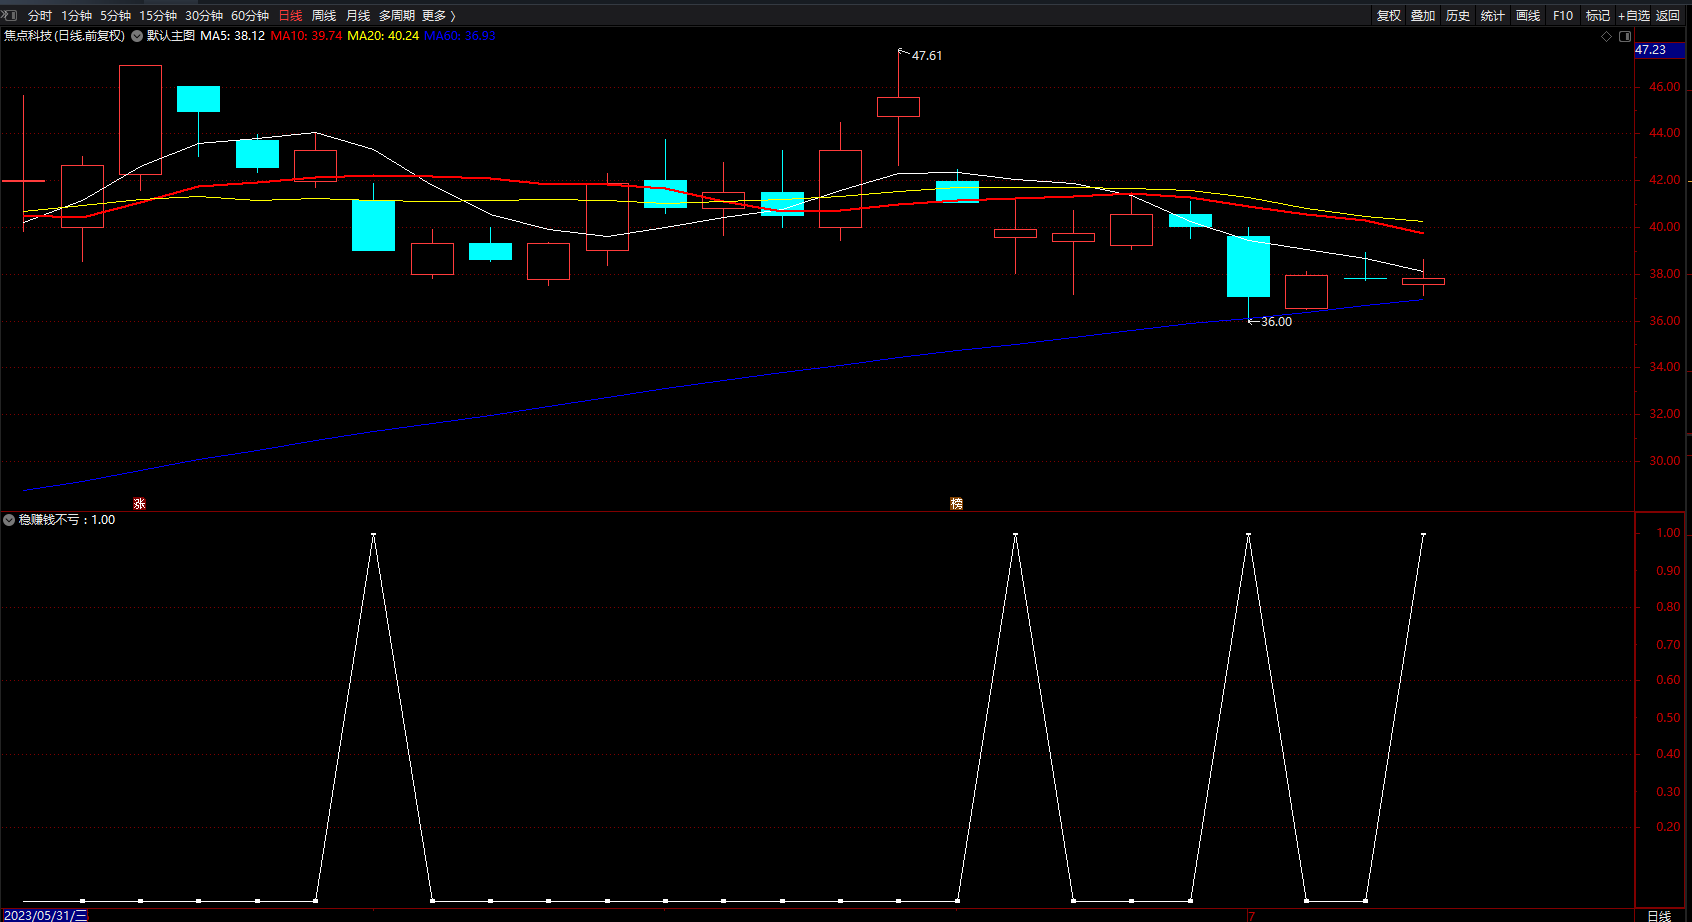Click the cyan candlestick with the 36.00 low

(1248, 267)
